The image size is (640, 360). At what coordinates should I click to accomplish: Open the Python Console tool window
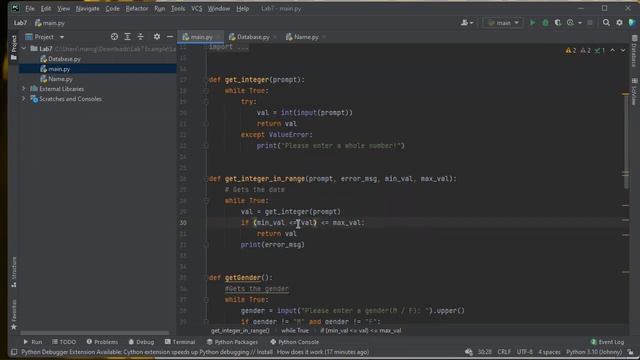[294, 342]
